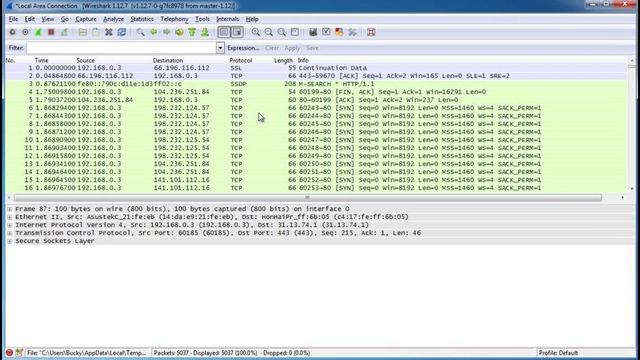Click Profile: Default in status bar
Viewport: 640px width, 360px height.
coord(558,353)
